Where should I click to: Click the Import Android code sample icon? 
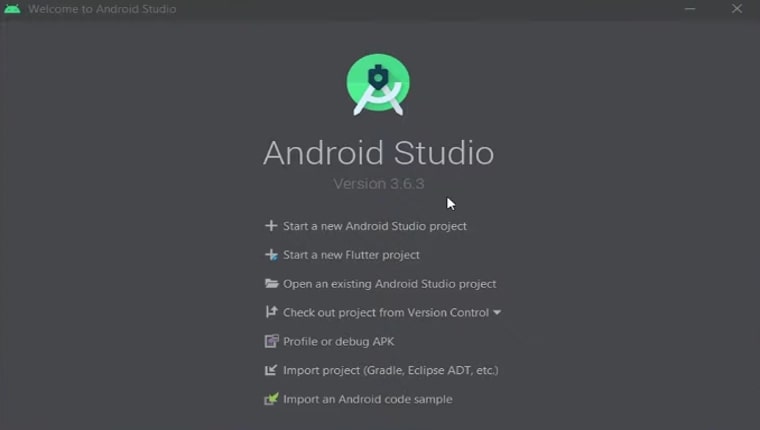tap(271, 399)
